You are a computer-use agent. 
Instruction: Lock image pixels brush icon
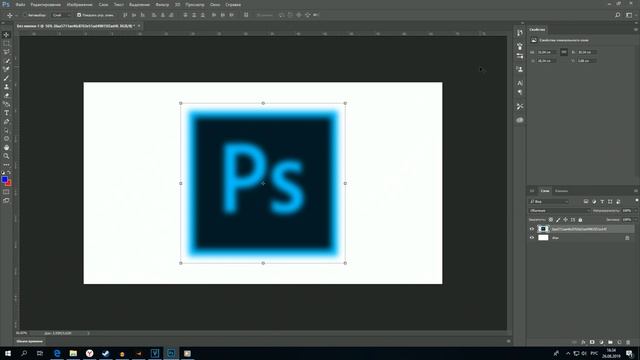[x=558, y=220]
